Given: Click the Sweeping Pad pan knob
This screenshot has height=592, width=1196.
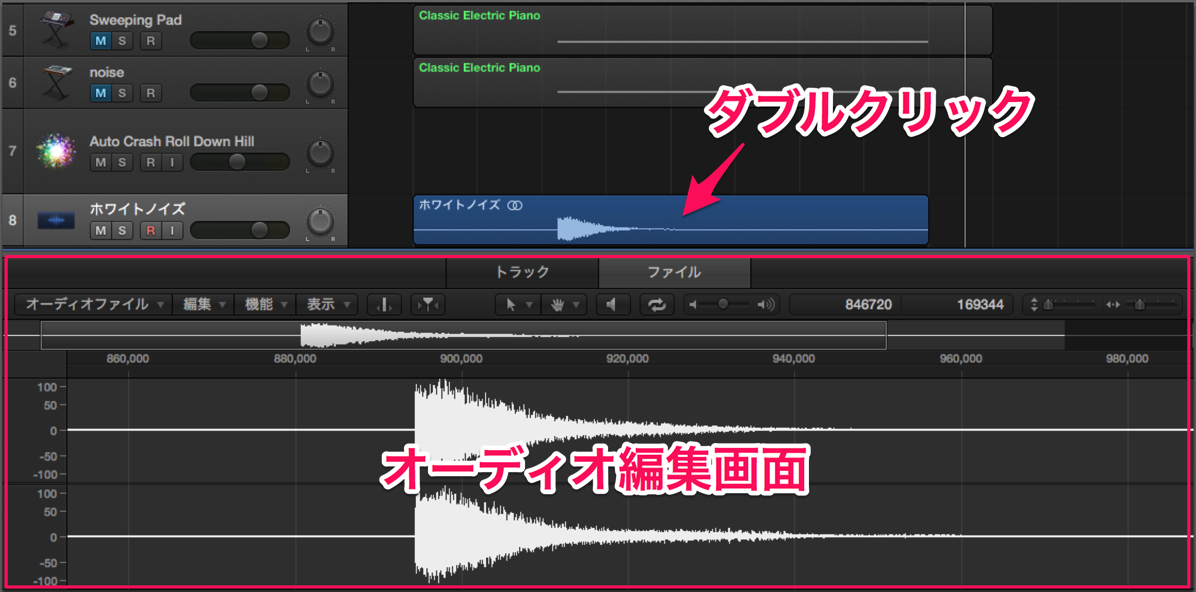Looking at the screenshot, I should (x=320, y=33).
